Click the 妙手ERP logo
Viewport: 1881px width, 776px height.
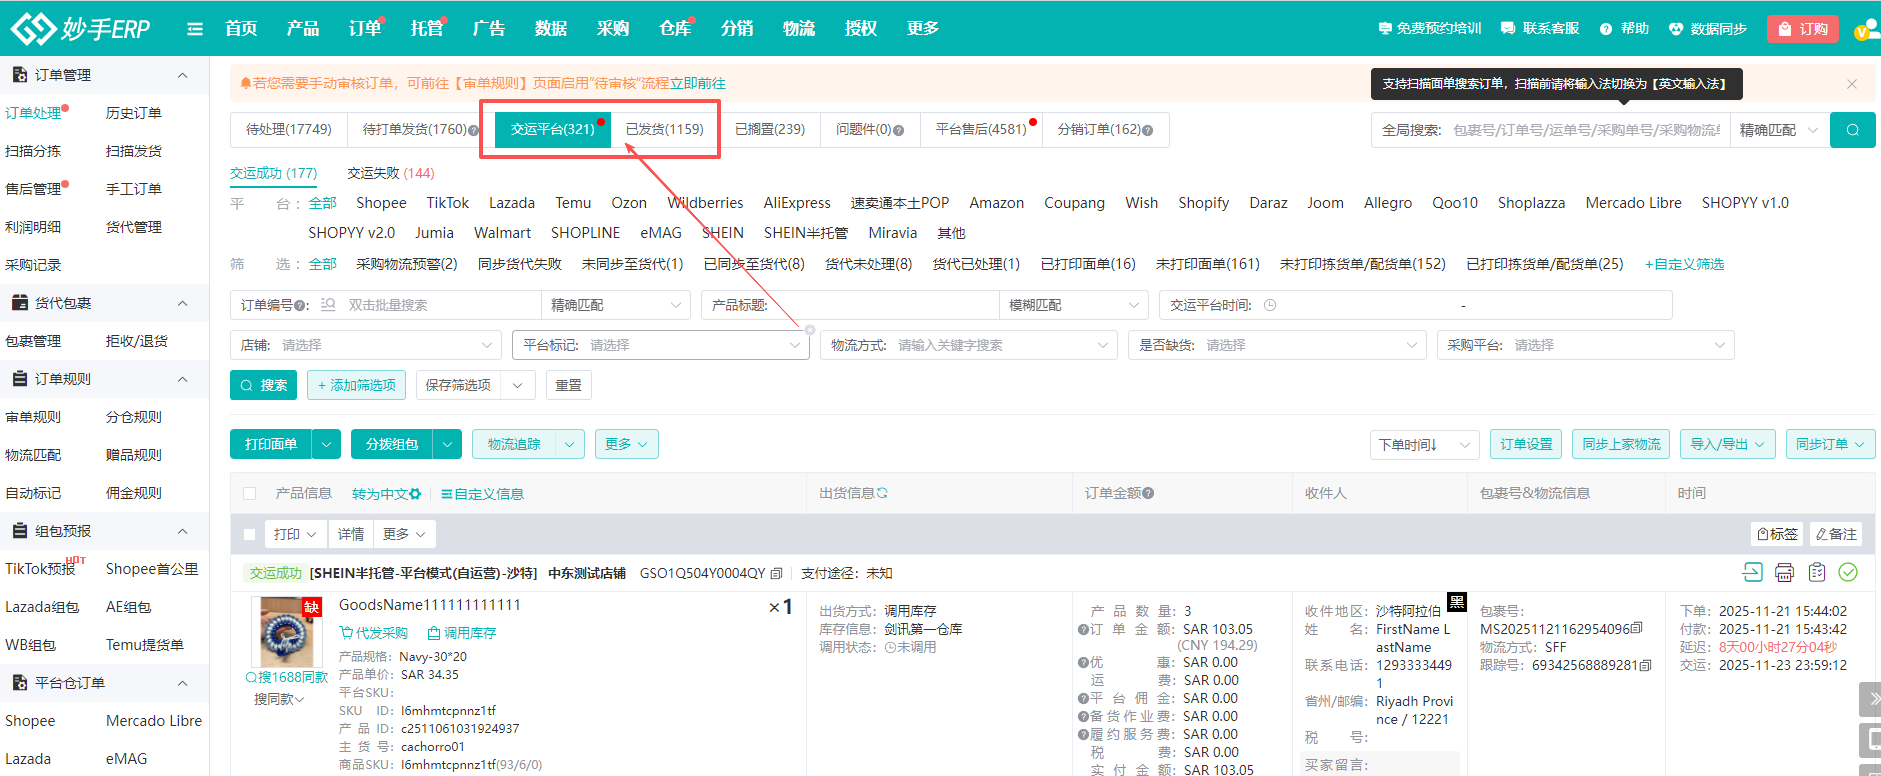[80, 28]
